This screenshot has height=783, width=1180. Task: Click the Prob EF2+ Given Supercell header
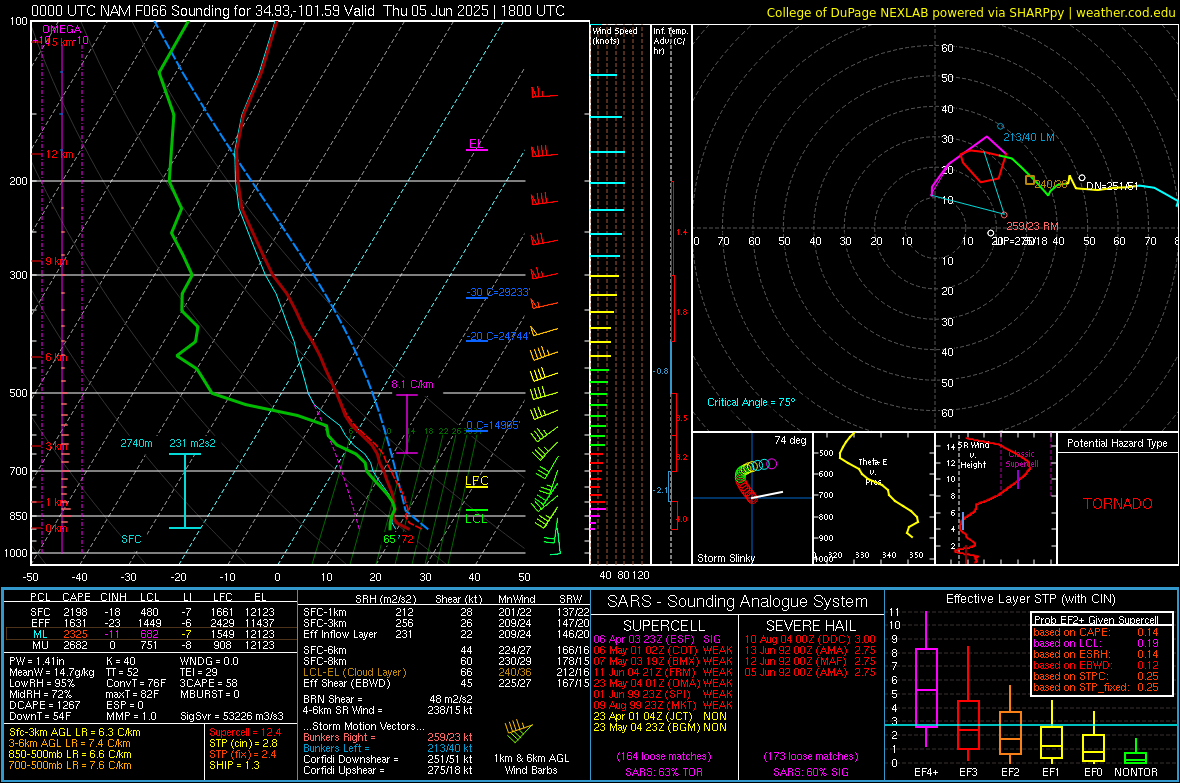point(1096,620)
